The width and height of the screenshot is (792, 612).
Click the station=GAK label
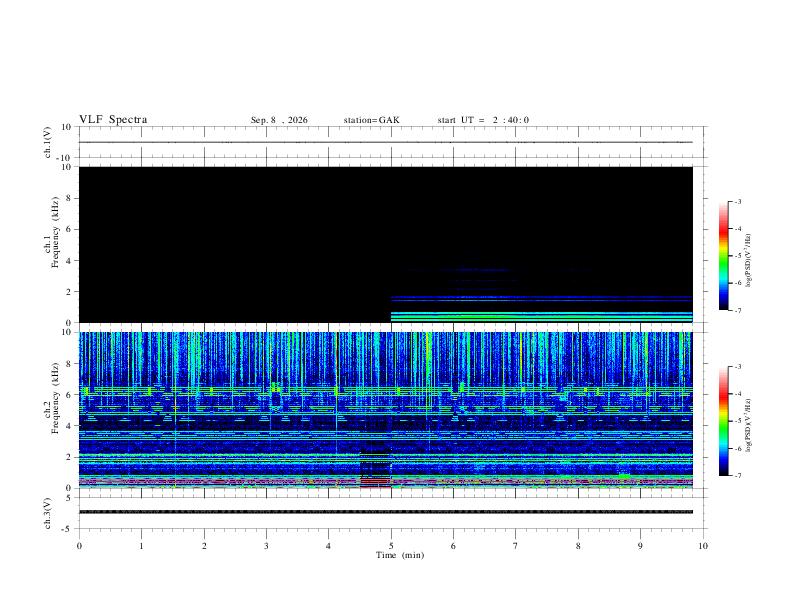tap(371, 120)
